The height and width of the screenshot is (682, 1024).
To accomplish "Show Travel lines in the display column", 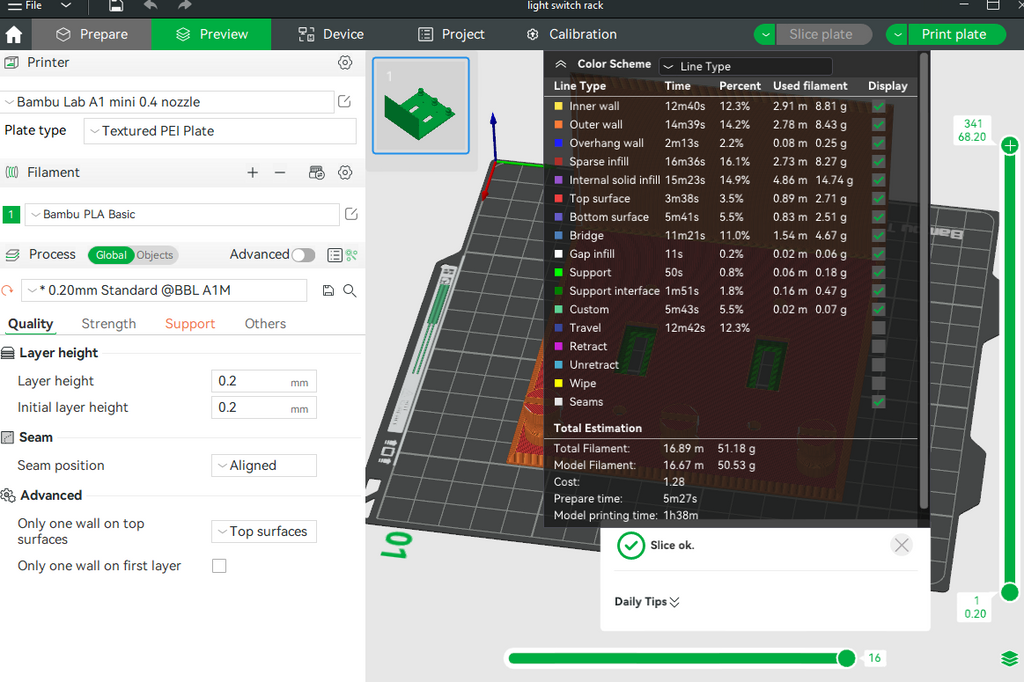I will 878,328.
